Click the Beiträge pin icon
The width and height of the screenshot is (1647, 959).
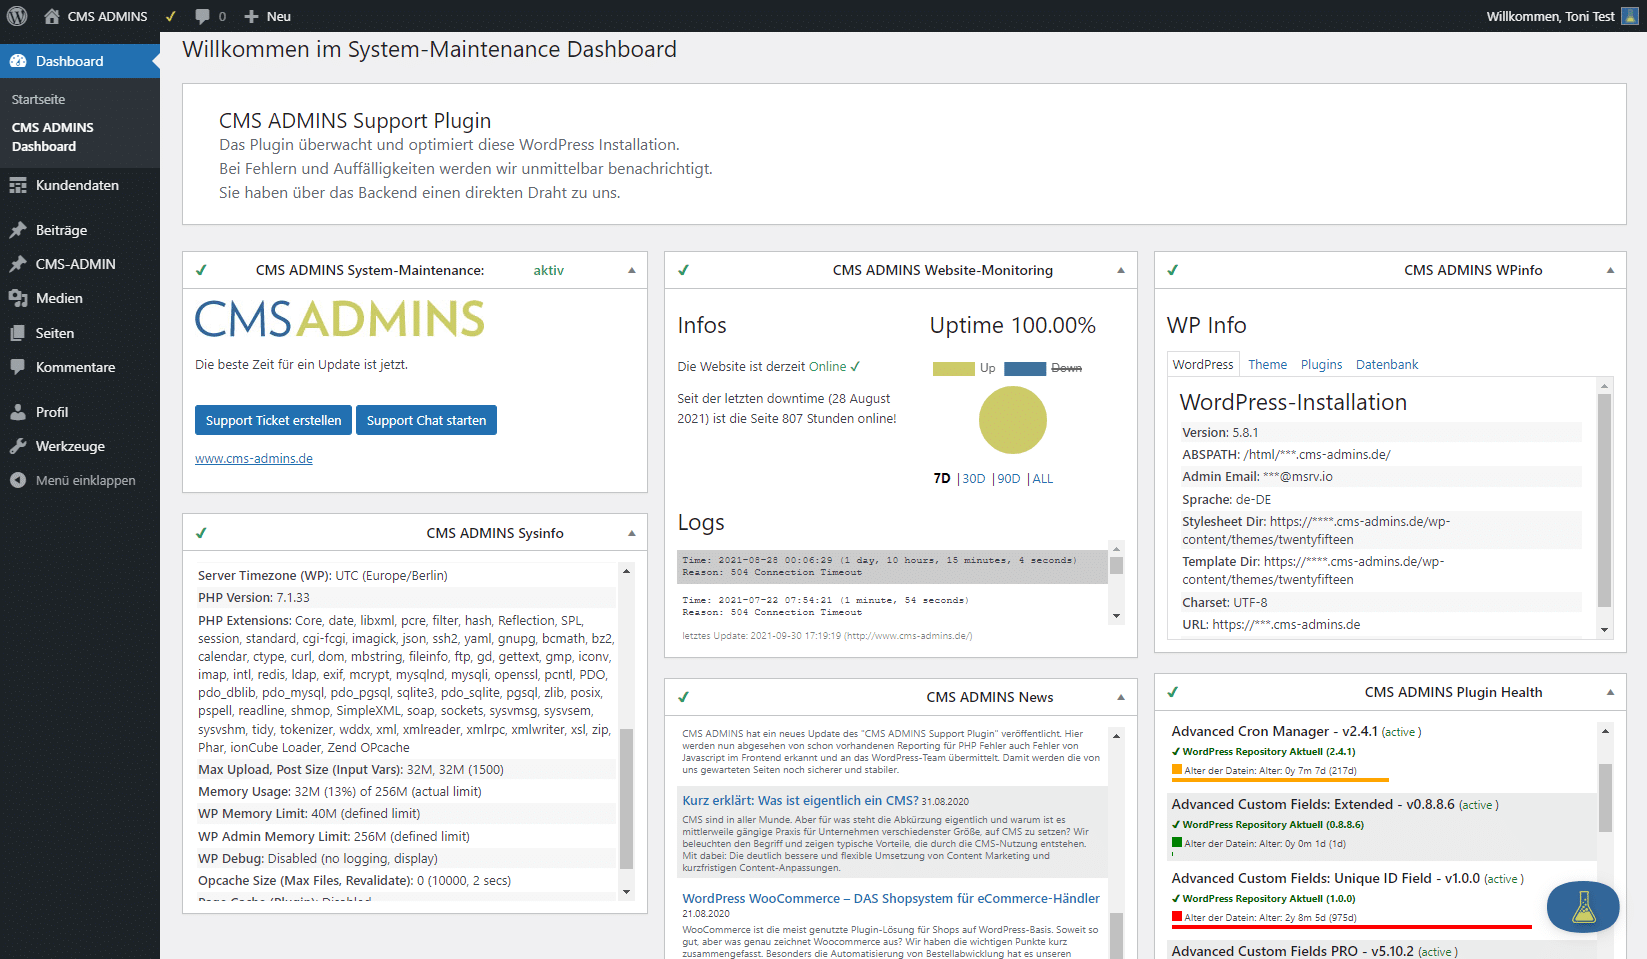(x=18, y=230)
